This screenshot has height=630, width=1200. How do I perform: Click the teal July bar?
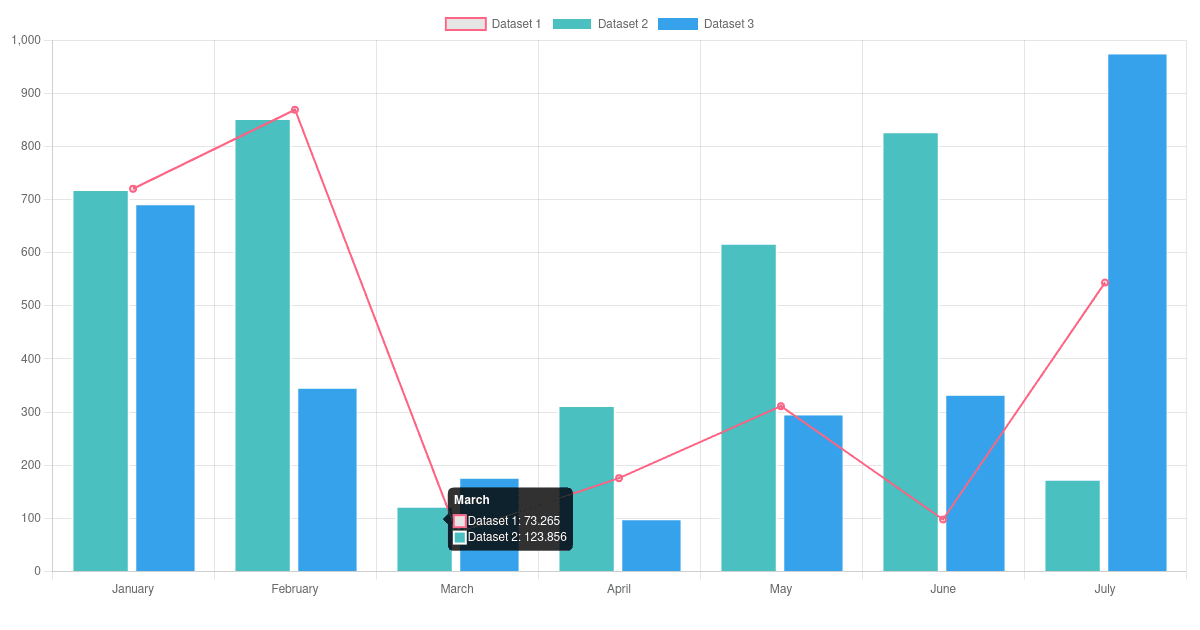pos(1072,526)
